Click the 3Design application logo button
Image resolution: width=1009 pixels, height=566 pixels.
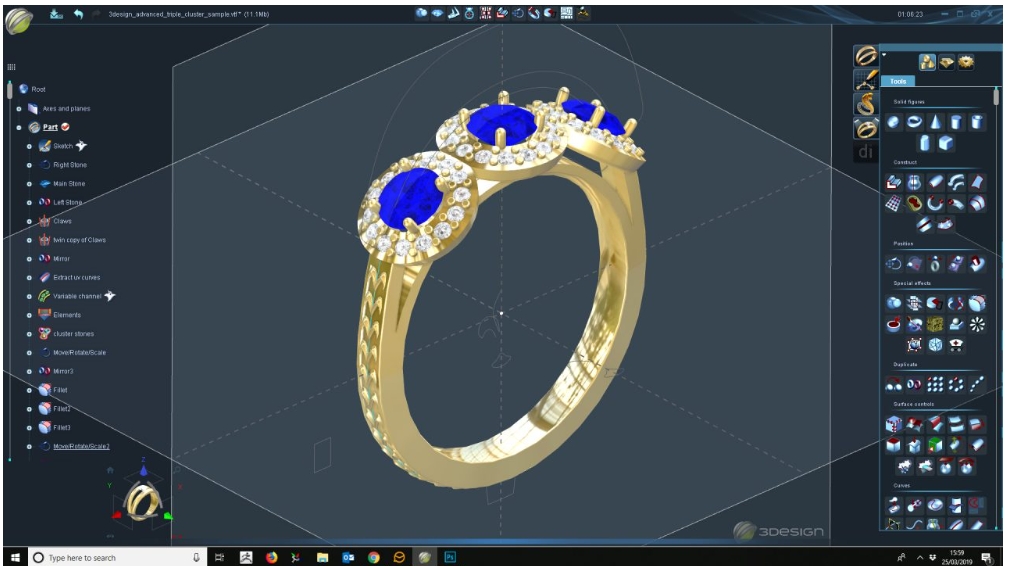(19, 21)
